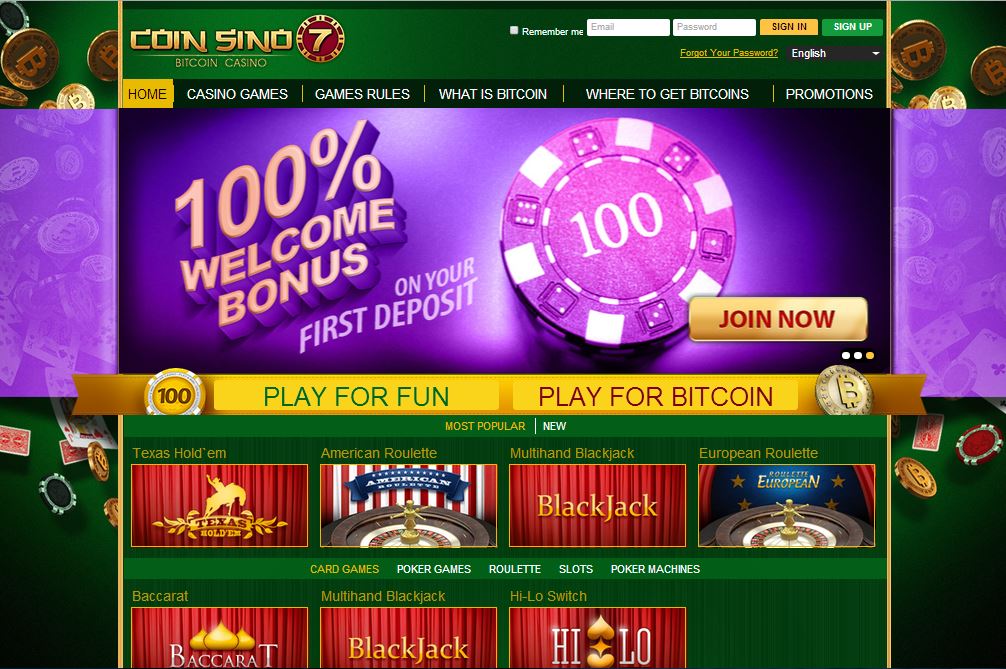Screen dimensions: 1006x669
Task: Click the Coin Sino 7 logo
Action: coord(237,41)
